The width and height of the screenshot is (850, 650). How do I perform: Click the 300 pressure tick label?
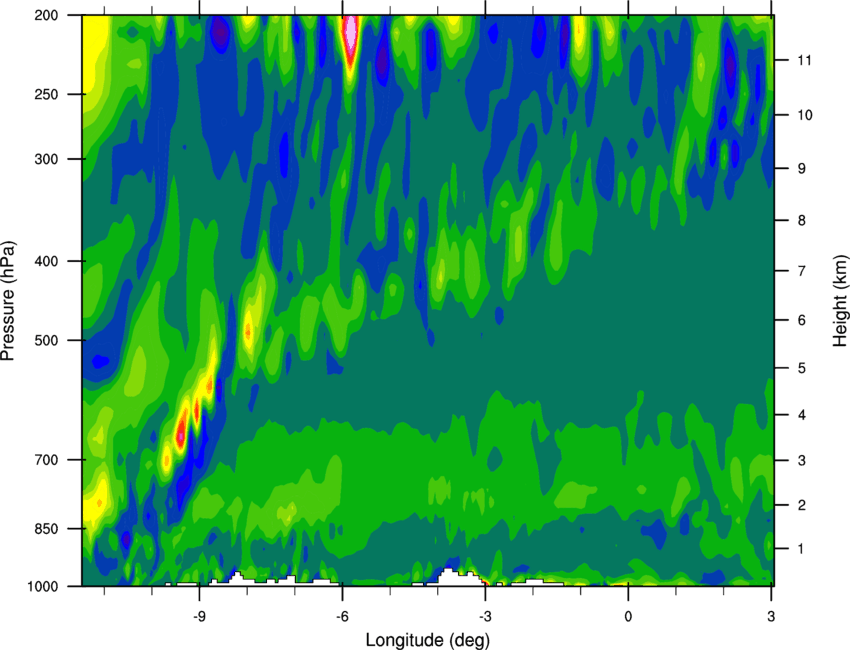[x=46, y=159]
